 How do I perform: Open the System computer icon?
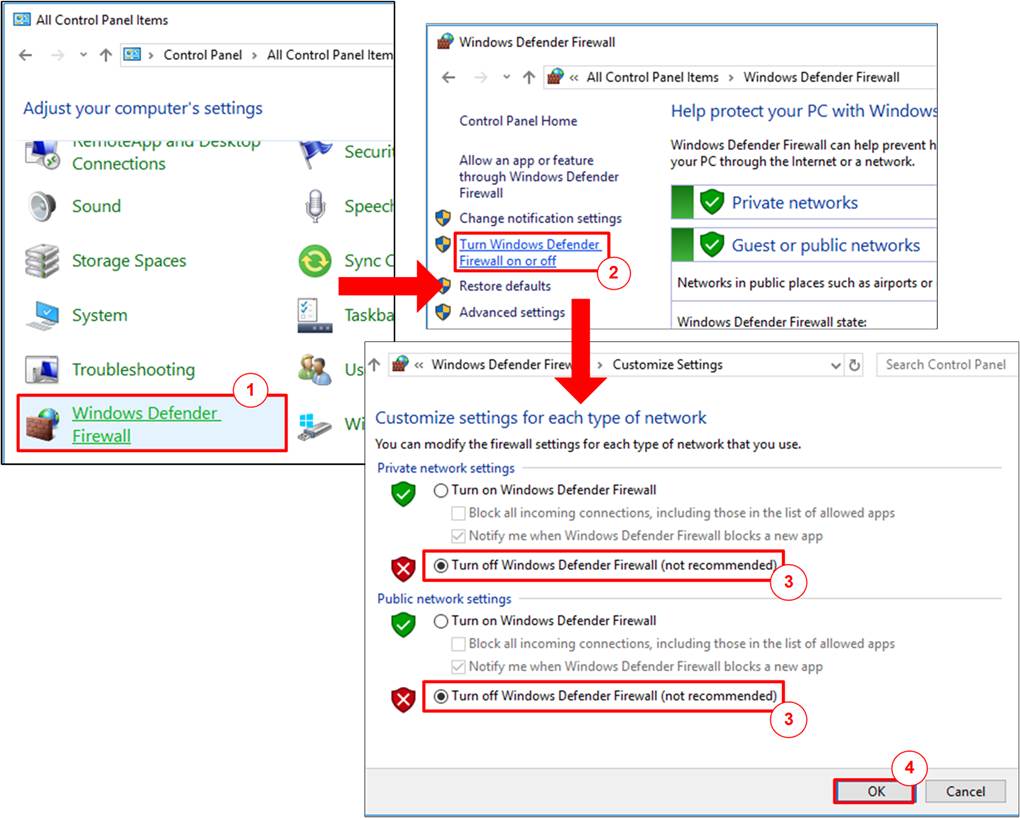point(43,316)
